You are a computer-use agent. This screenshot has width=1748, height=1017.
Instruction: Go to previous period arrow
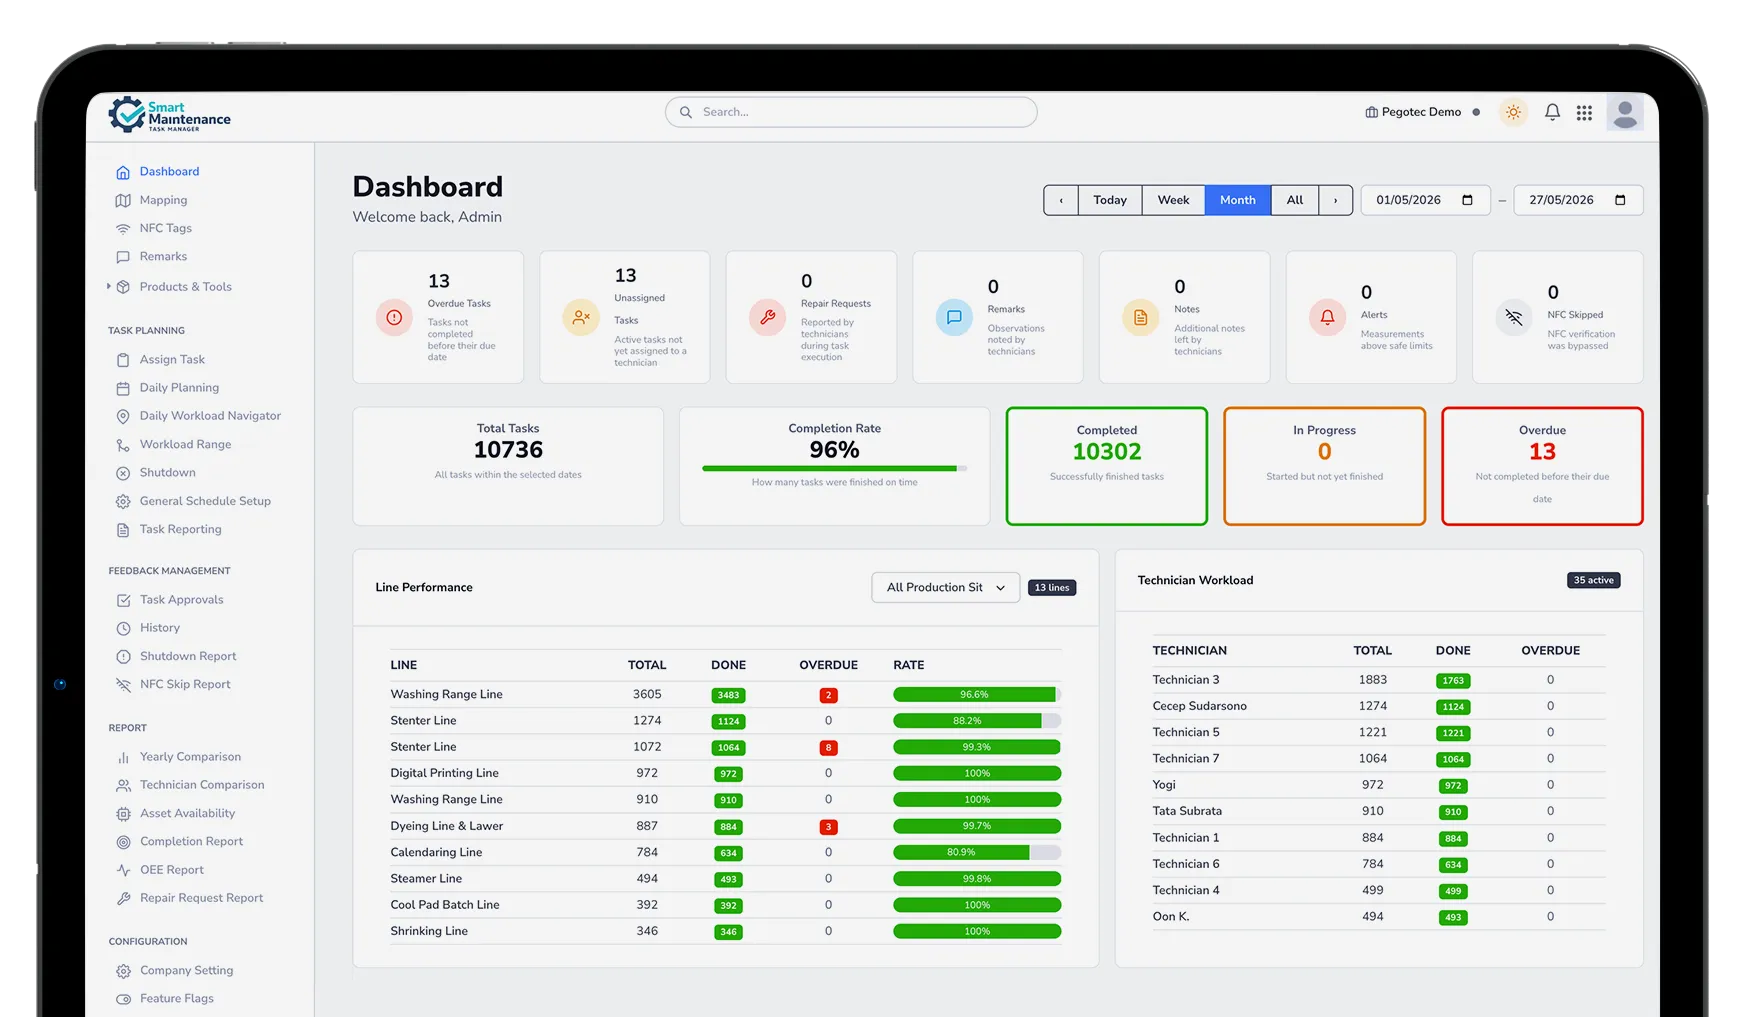(x=1061, y=200)
